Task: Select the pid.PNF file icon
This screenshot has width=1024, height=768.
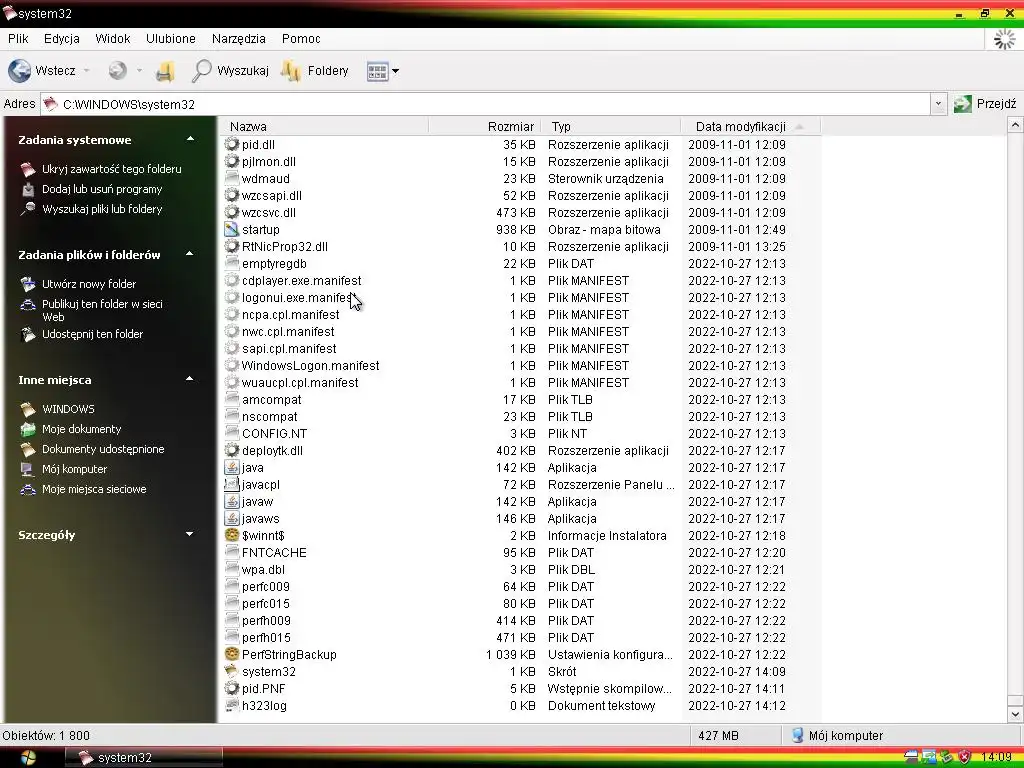Action: tap(232, 688)
